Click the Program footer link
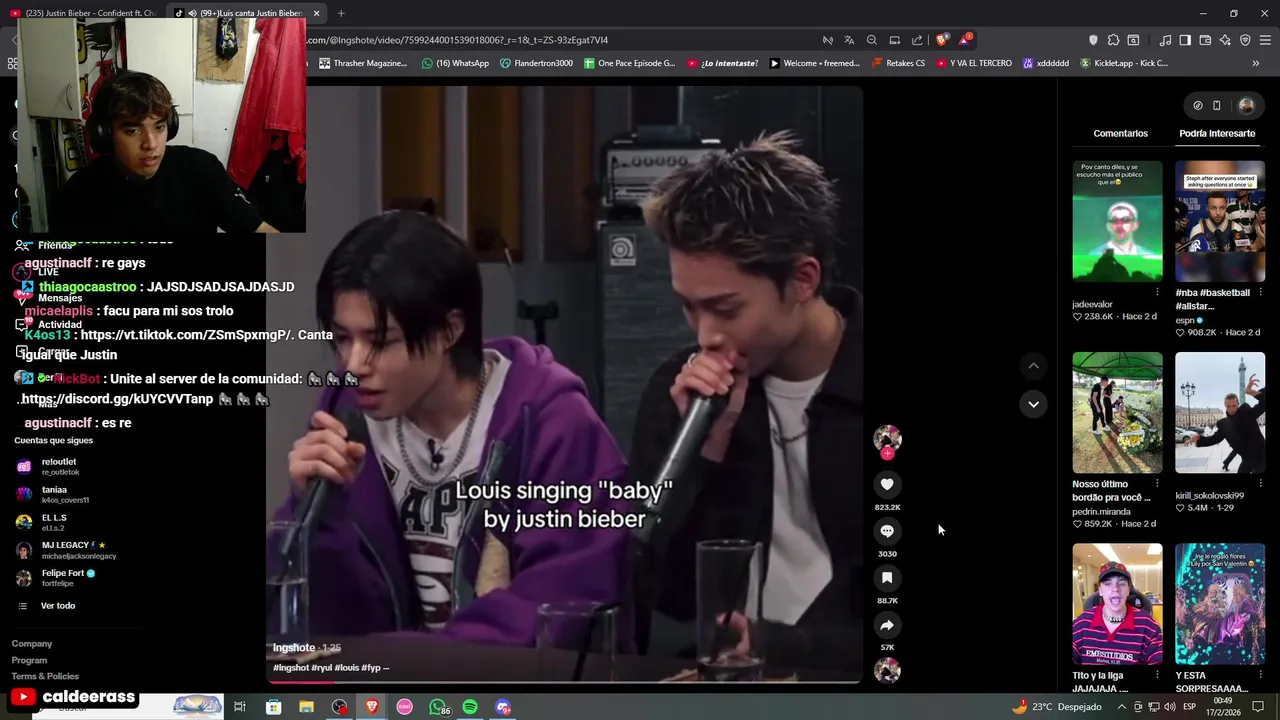 pos(29,660)
